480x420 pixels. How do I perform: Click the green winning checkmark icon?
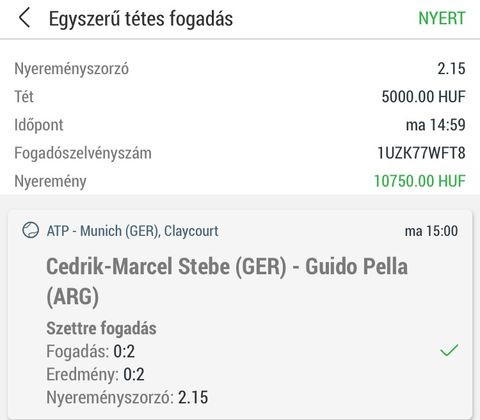[449, 350]
